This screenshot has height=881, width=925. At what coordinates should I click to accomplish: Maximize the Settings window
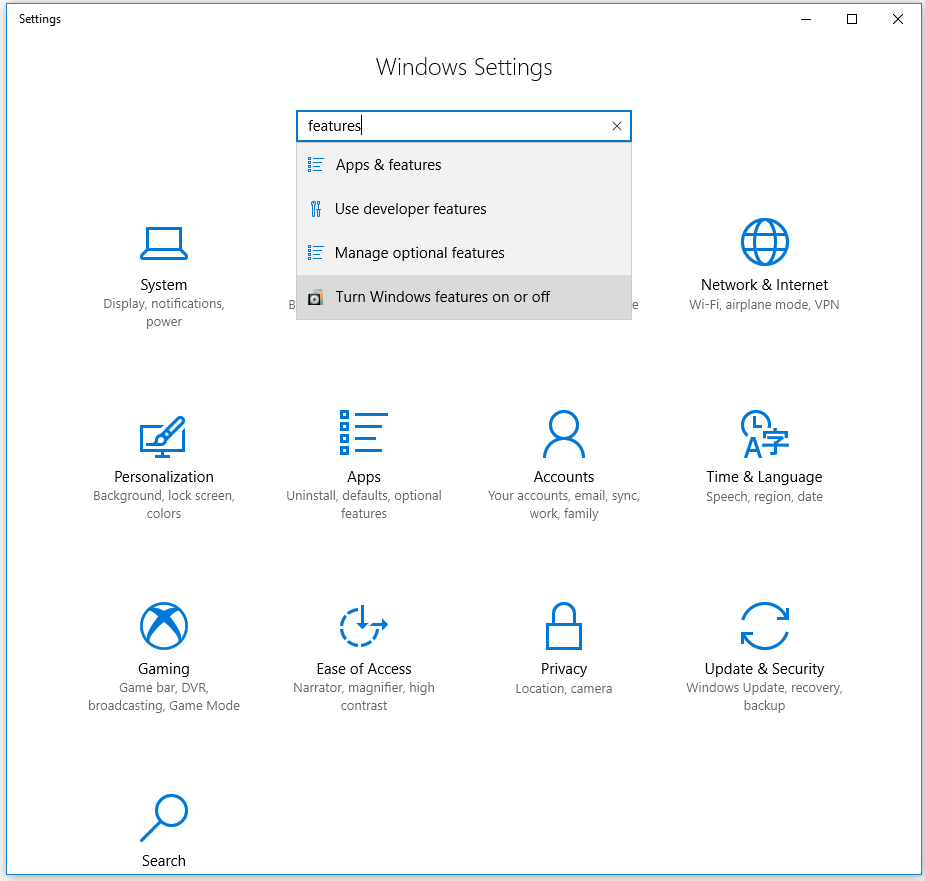pyautogui.click(x=852, y=19)
